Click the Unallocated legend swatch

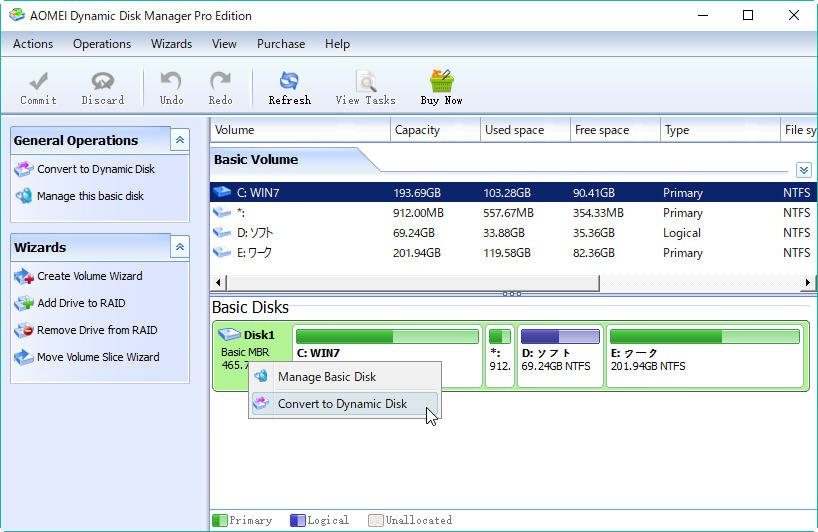pyautogui.click(x=376, y=520)
